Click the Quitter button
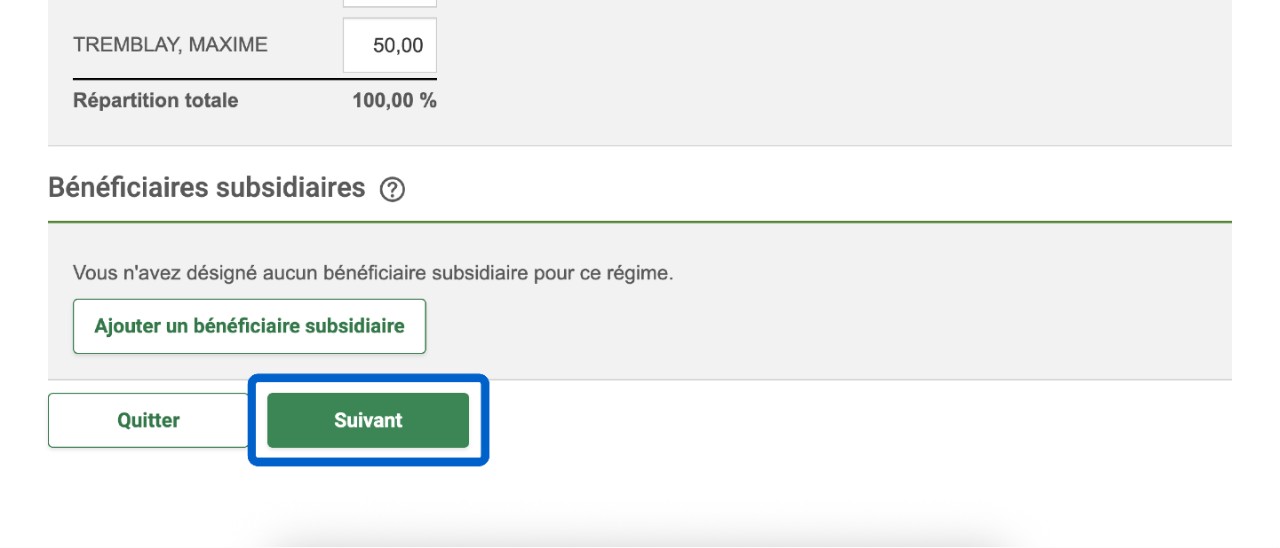The image size is (1280, 548). tap(148, 420)
